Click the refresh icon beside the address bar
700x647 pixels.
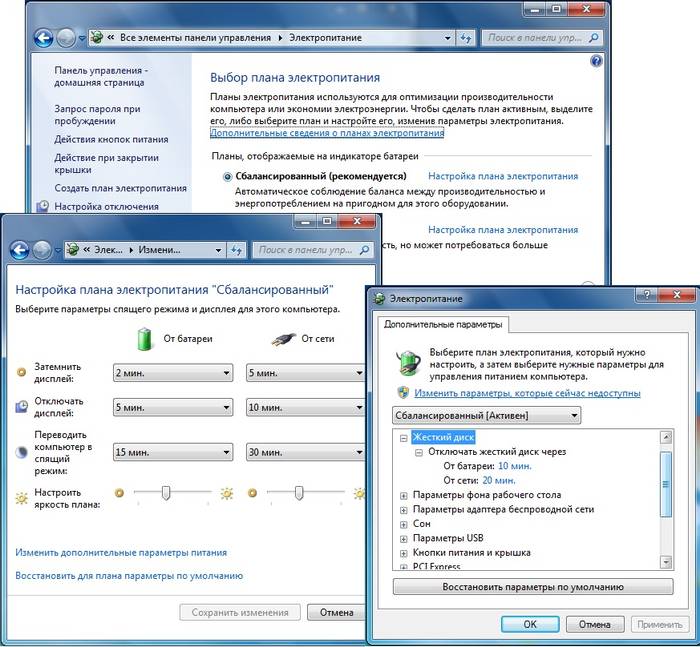coord(464,38)
